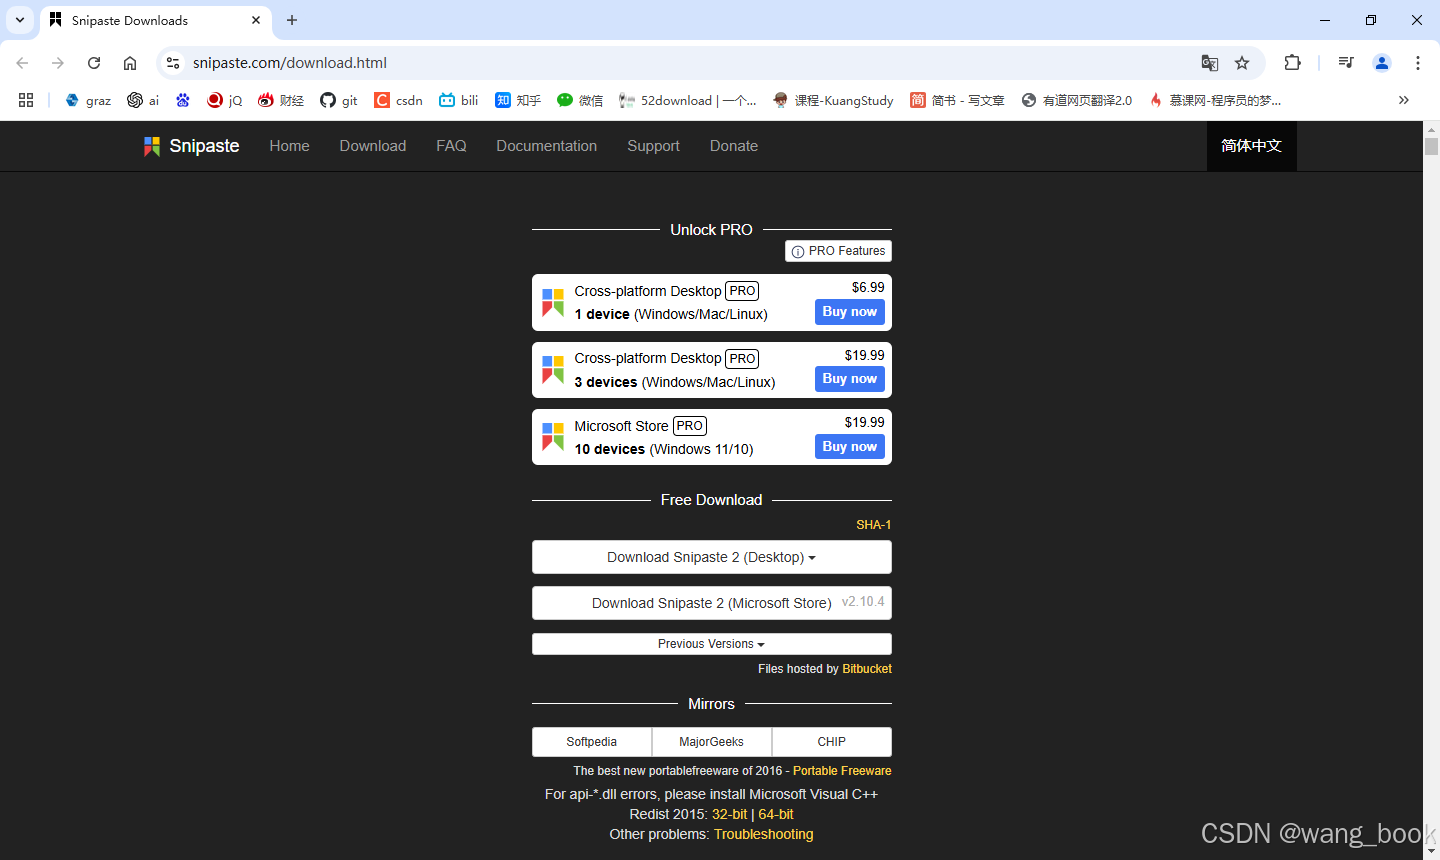Open the 有道网页翻译2.0 bookmark
This screenshot has height=860, width=1440.
pyautogui.click(x=1077, y=100)
